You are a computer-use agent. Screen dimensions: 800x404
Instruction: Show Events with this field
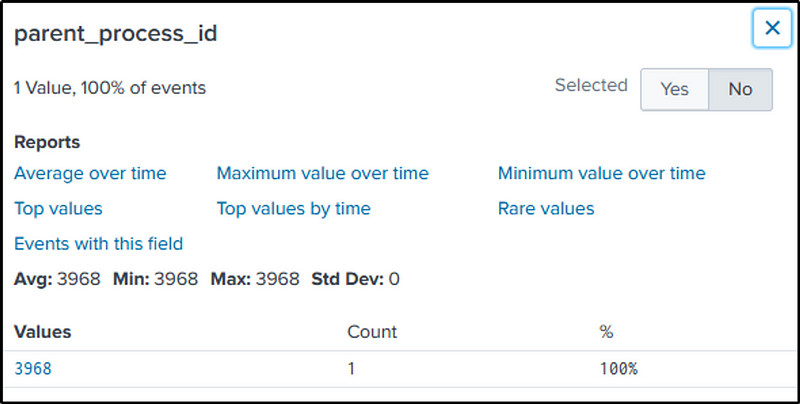tap(98, 243)
